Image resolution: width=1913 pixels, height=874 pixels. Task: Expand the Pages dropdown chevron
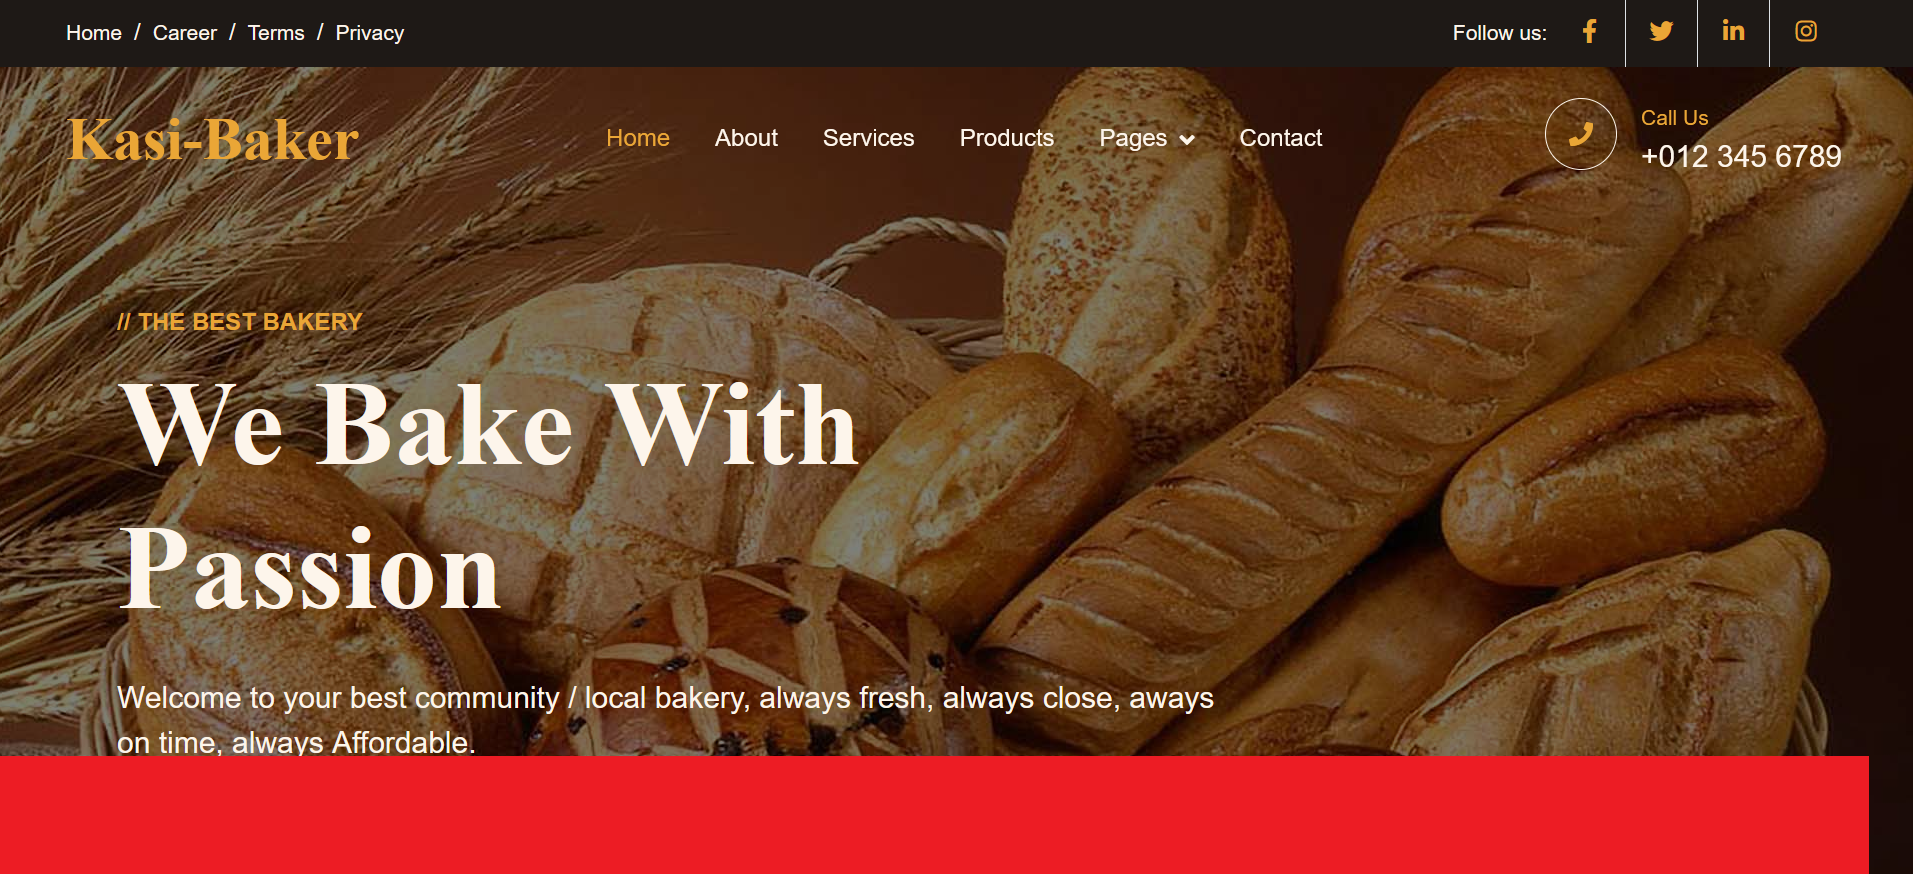1187,139
